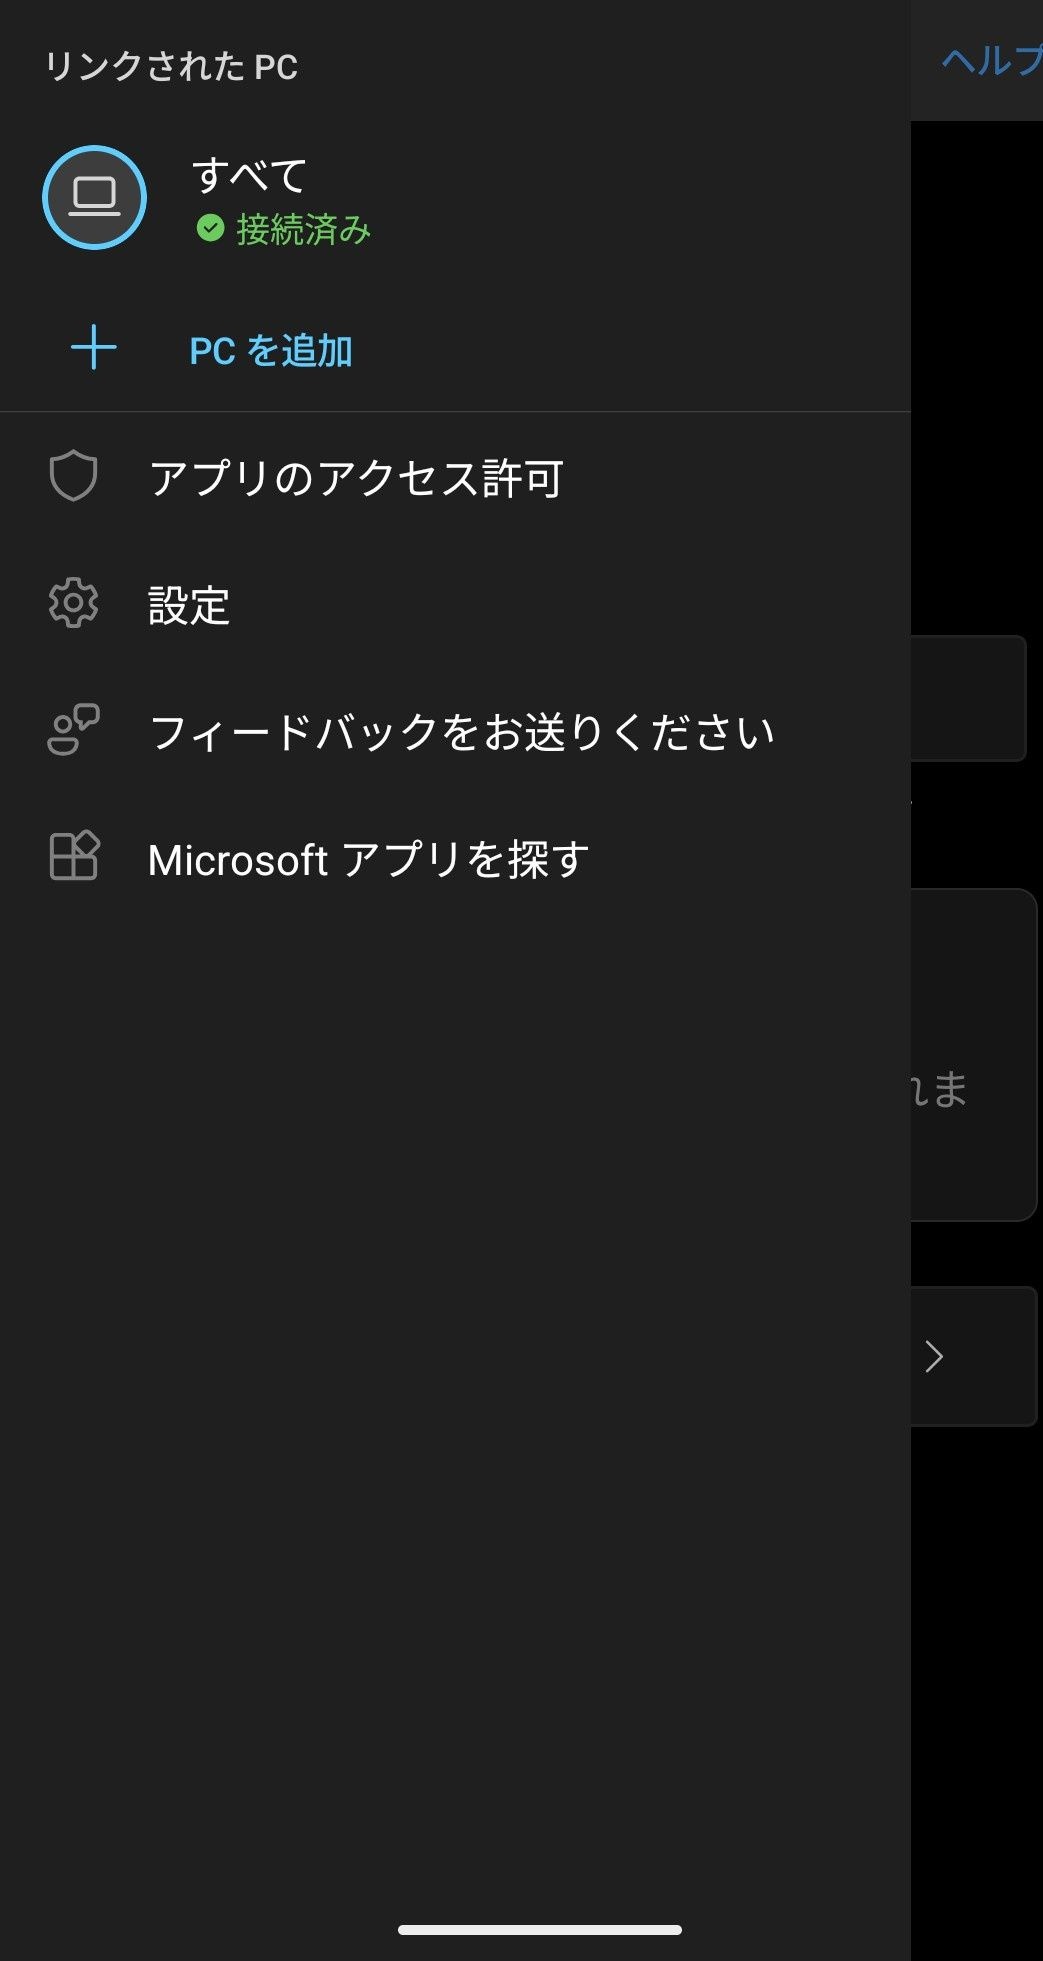1043x1961 pixels.
Task: Tap the home indicator bar at bottom
Action: [x=540, y=1930]
